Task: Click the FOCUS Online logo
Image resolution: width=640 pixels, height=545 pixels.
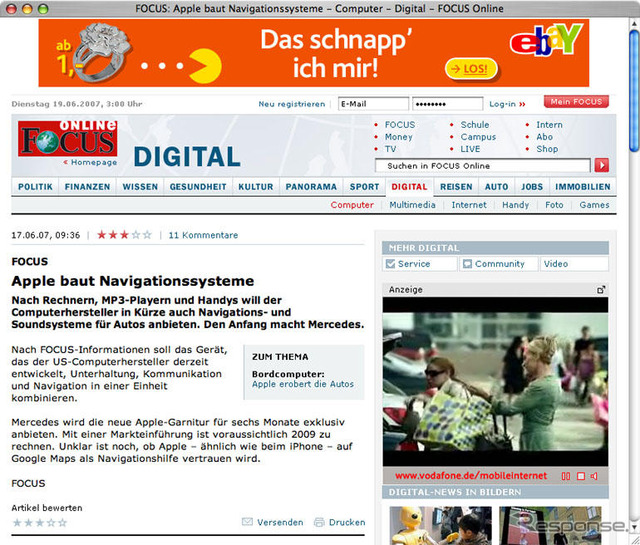Action: point(67,138)
